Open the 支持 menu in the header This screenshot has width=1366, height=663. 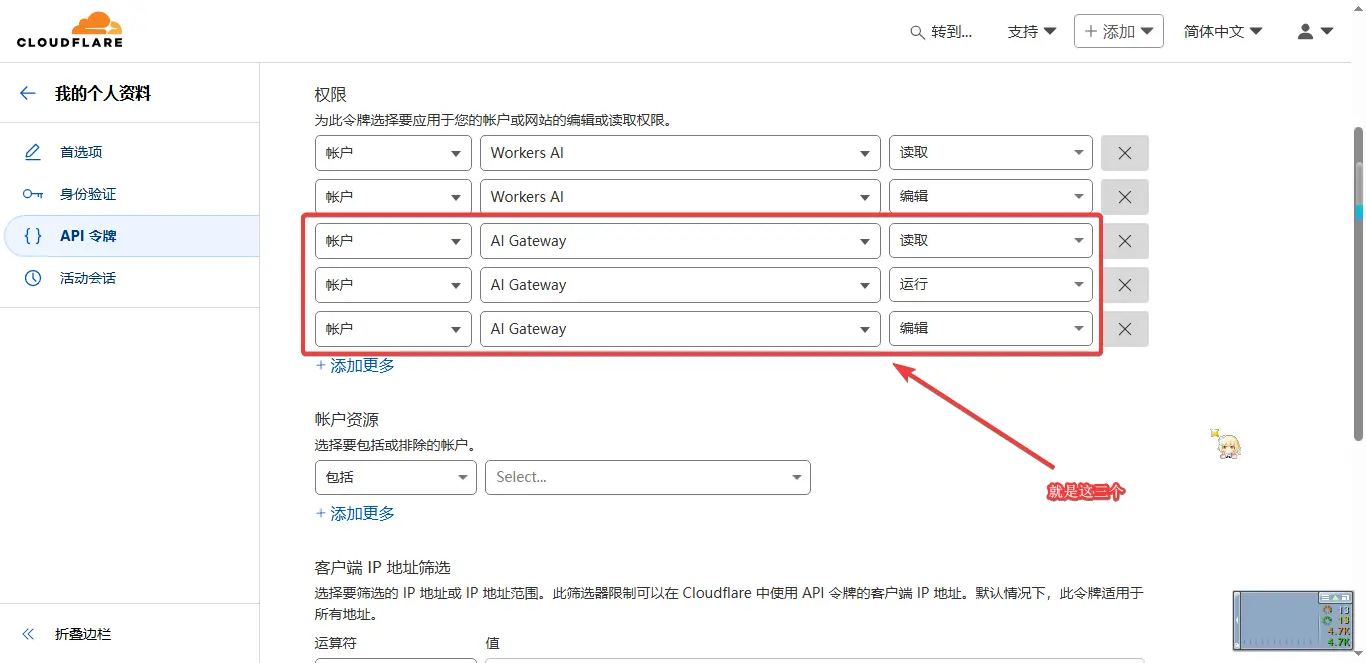coord(1032,32)
